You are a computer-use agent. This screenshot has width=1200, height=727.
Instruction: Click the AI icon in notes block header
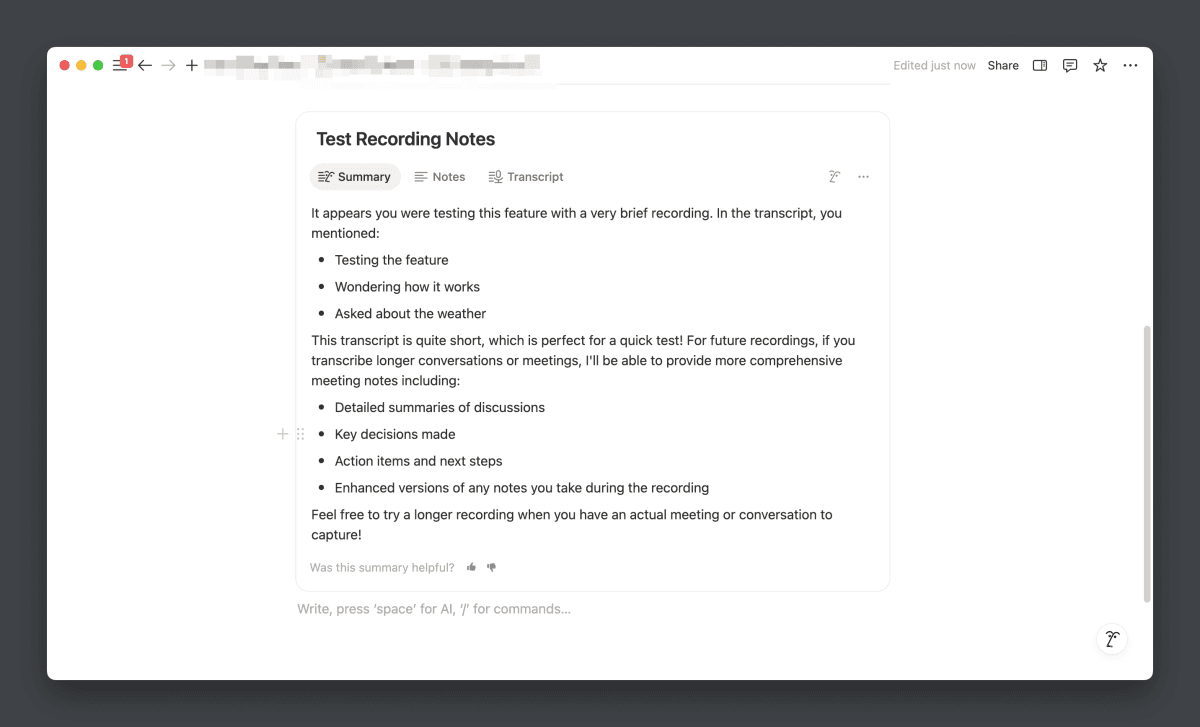click(835, 177)
